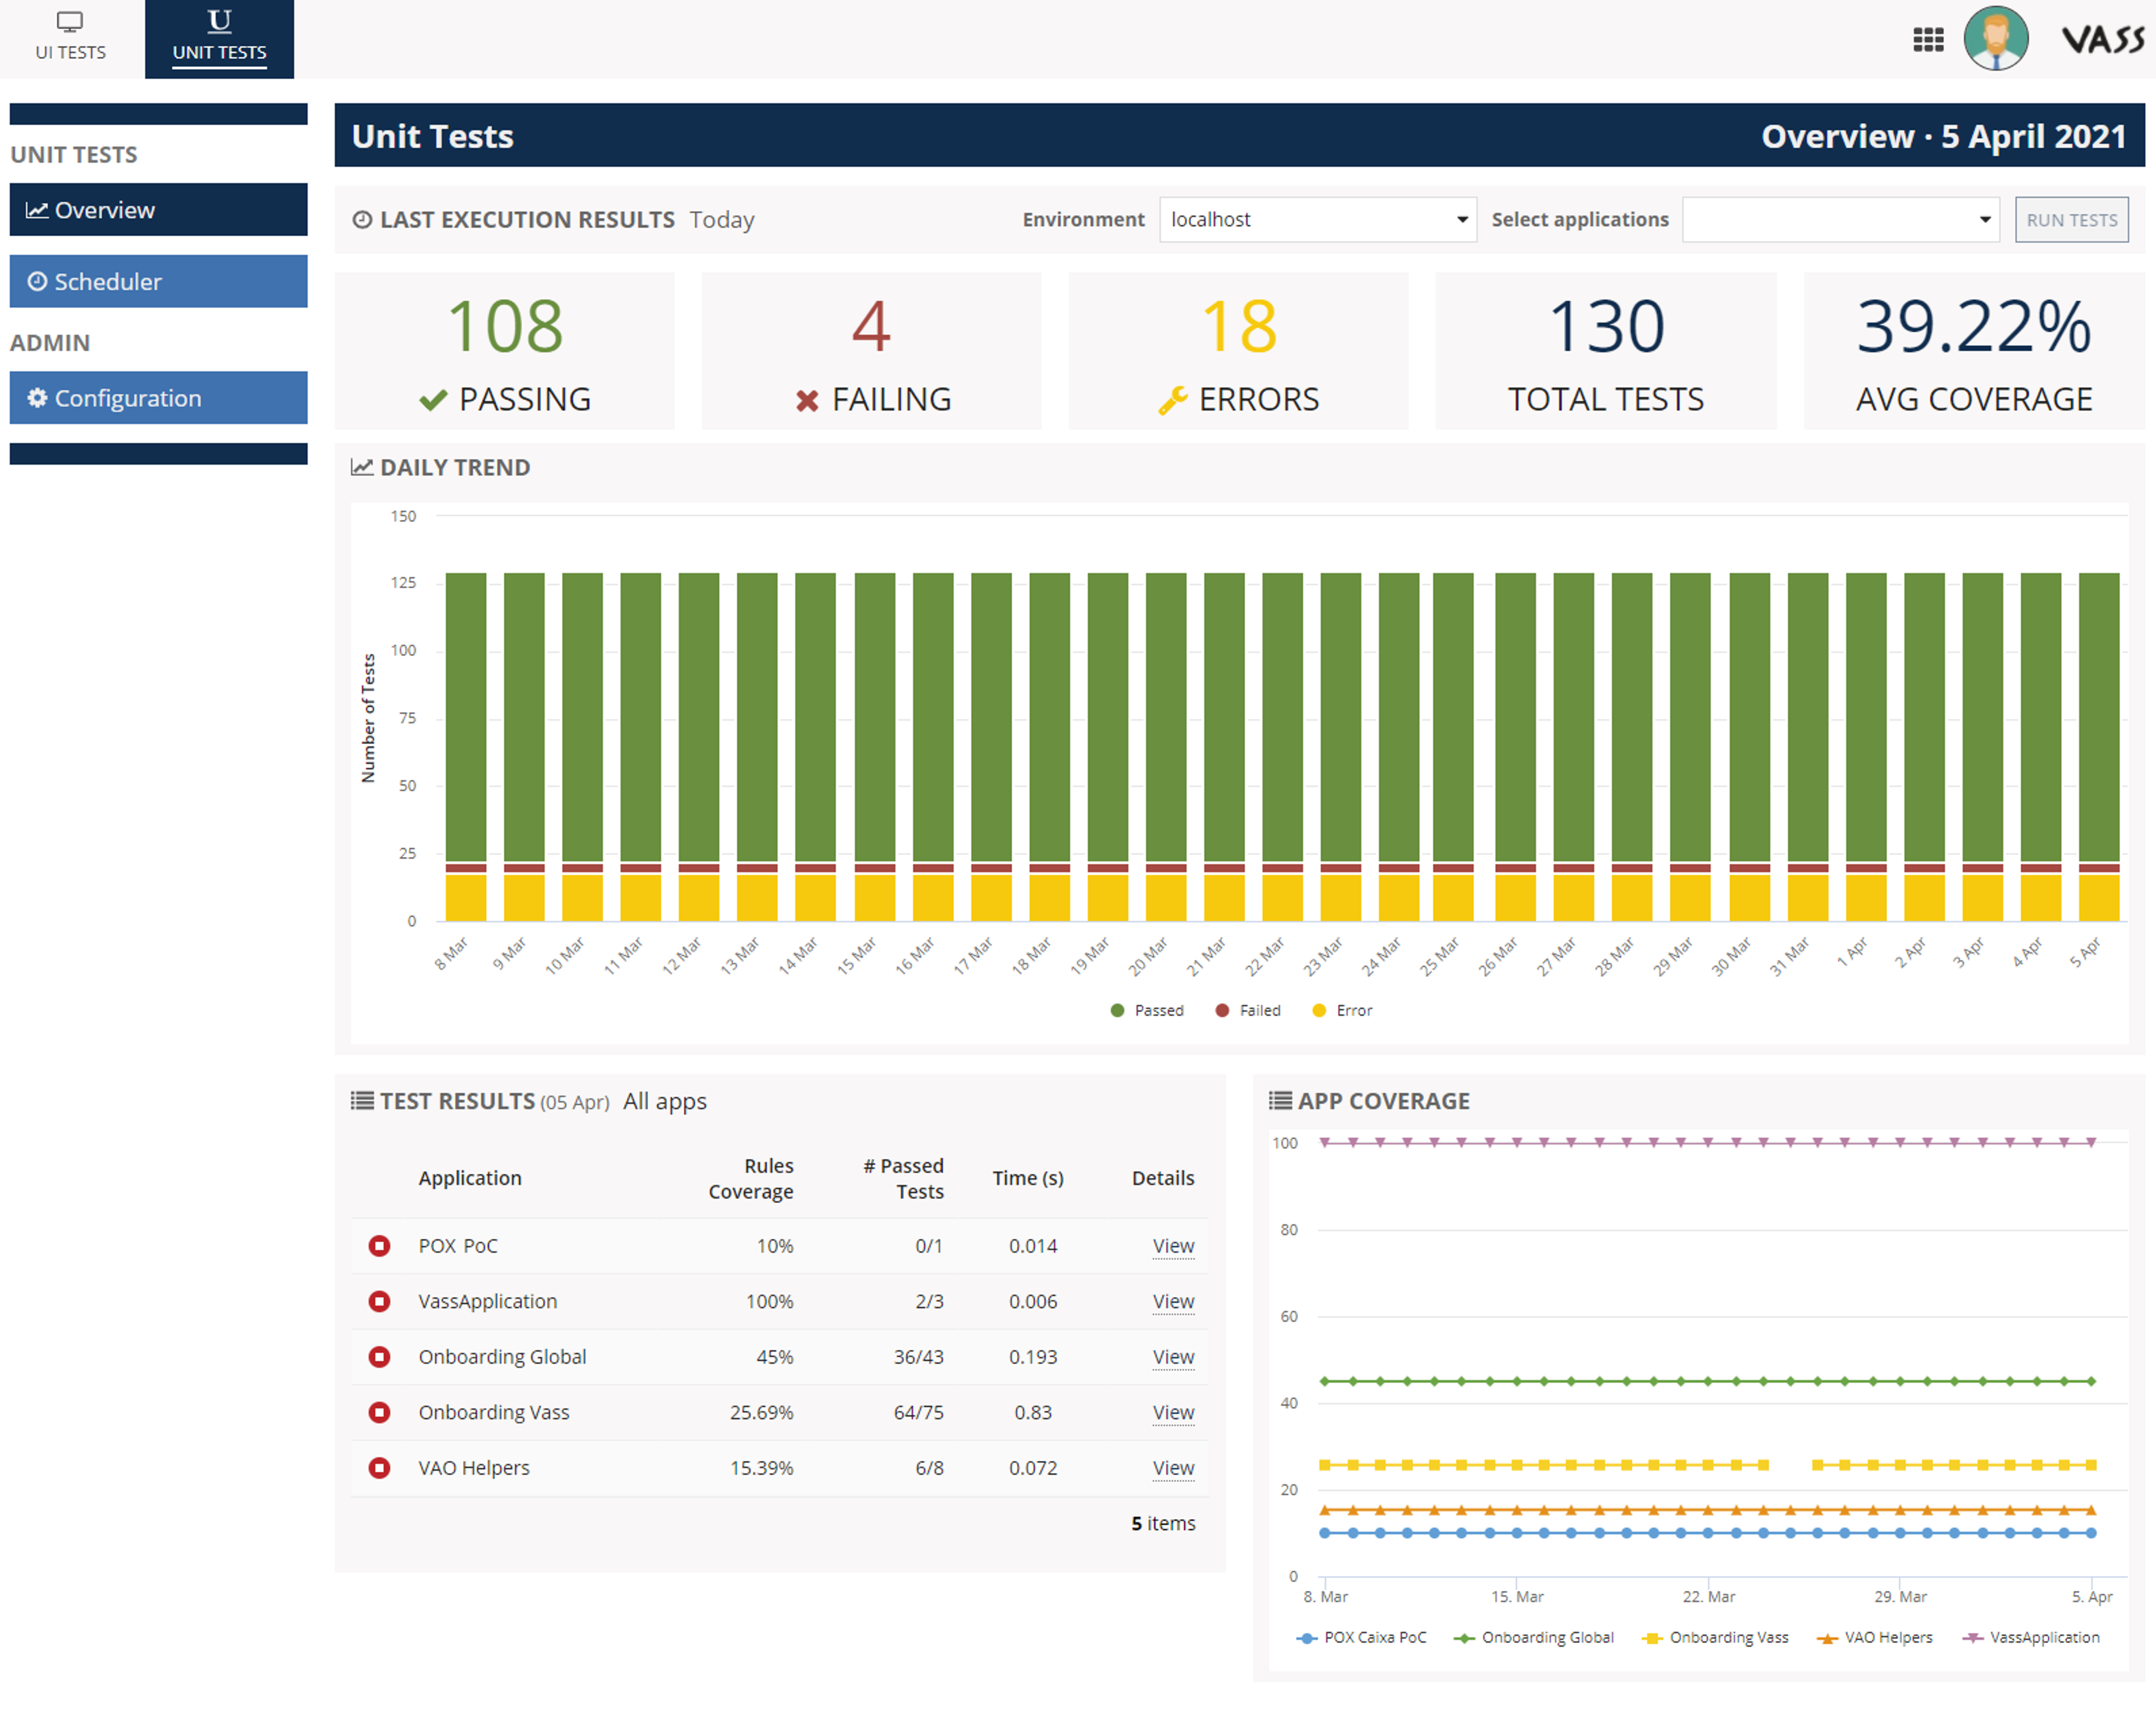Image resolution: width=2156 pixels, height=1725 pixels.
Task: Click the Unit Tests U icon
Action: coord(219,21)
